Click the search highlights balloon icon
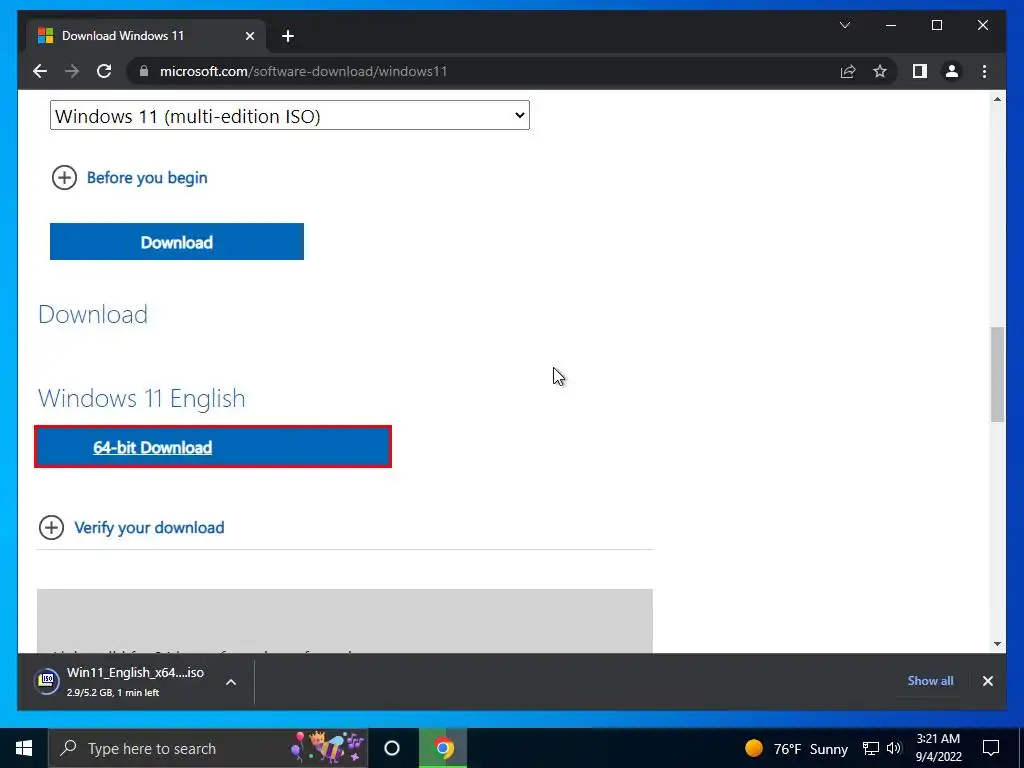 tap(327, 748)
